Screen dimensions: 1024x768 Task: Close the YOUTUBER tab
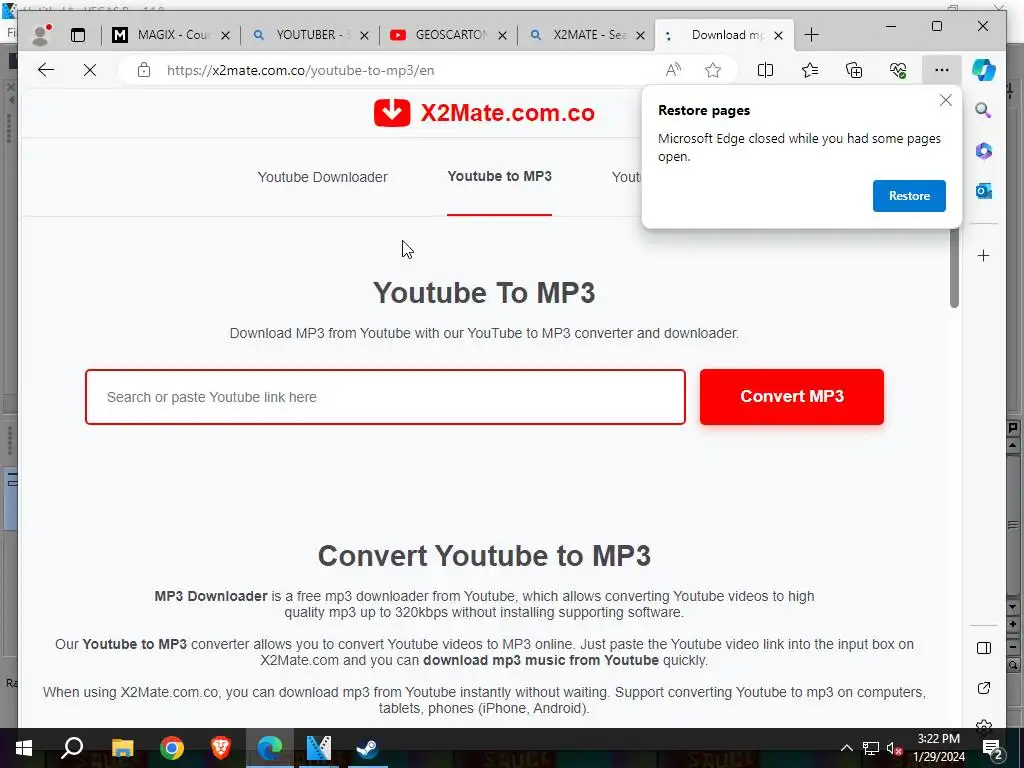364,35
